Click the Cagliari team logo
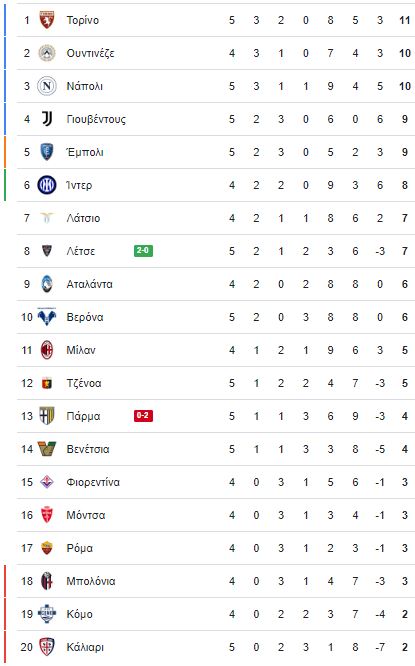Viewport: 415px width, 666px height. 47,647
